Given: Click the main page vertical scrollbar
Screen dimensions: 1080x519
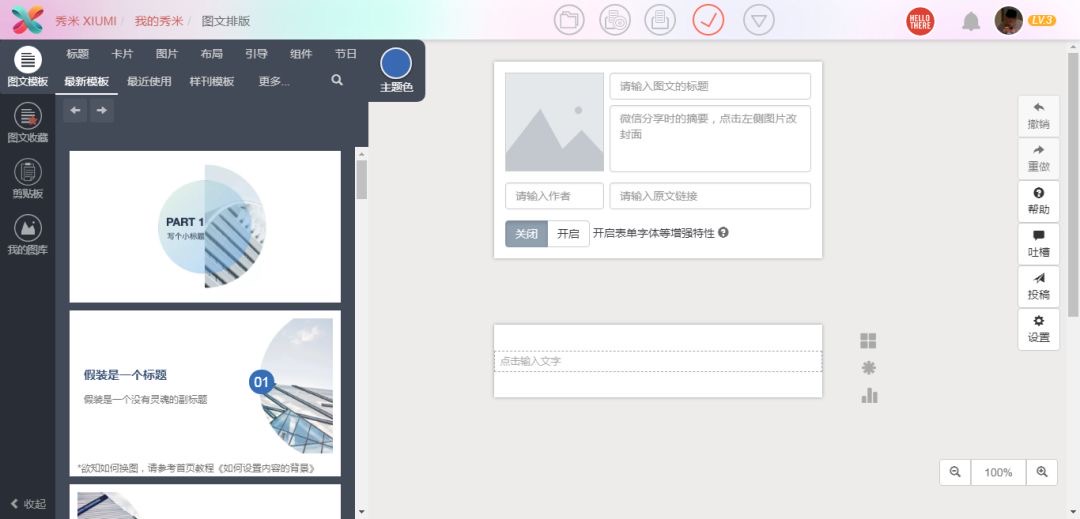Looking at the screenshot, I should pos(1074,186).
